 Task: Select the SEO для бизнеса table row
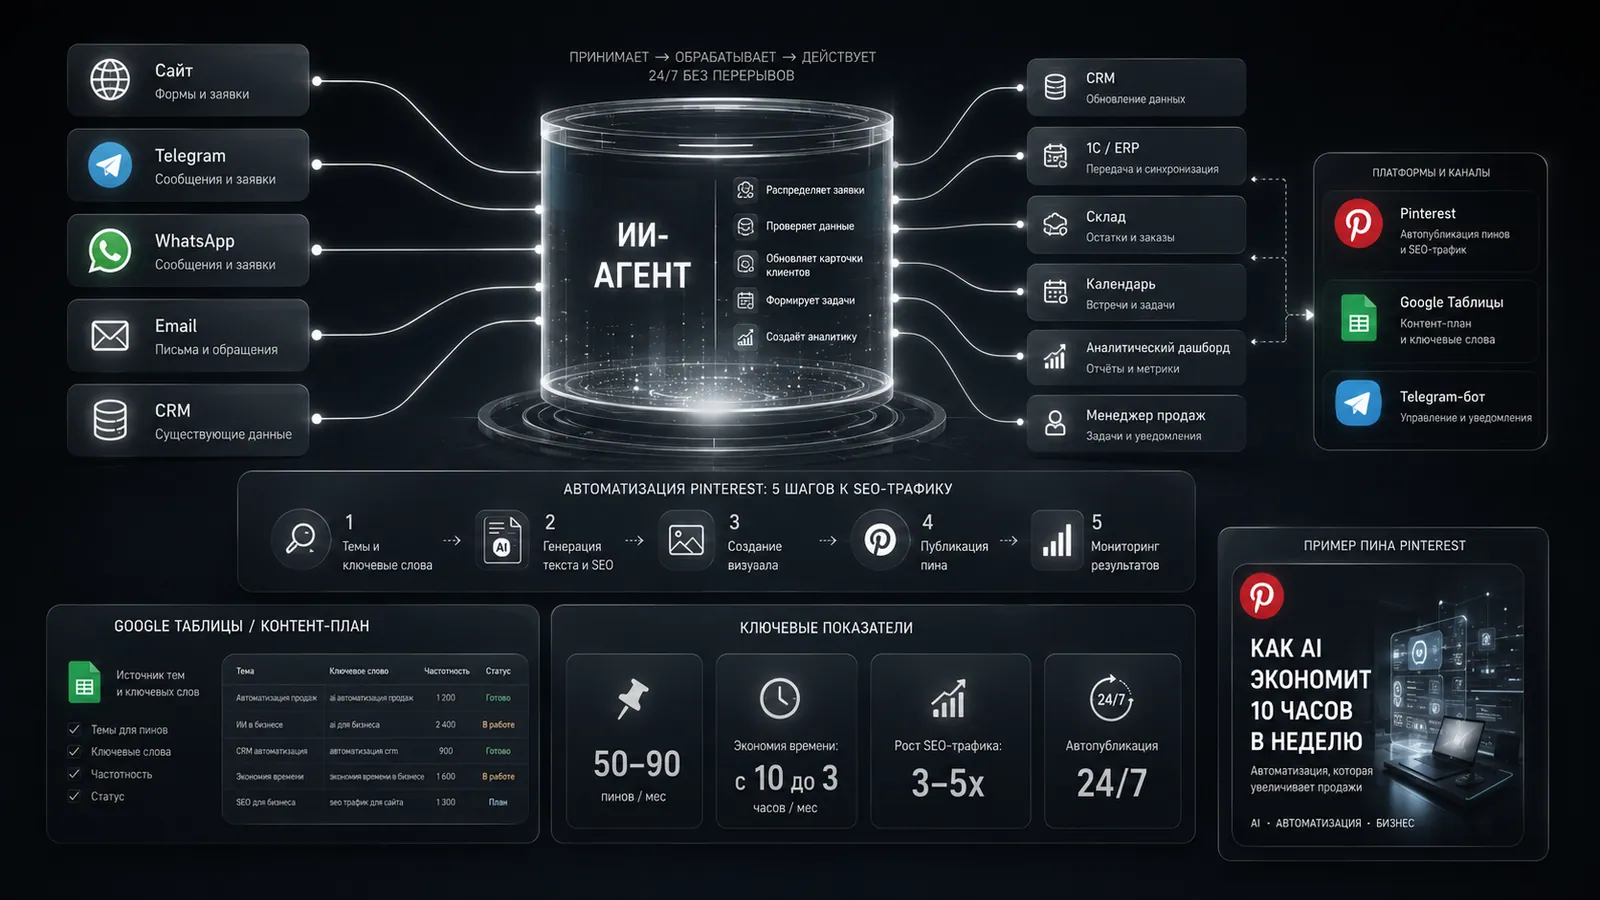click(375, 802)
